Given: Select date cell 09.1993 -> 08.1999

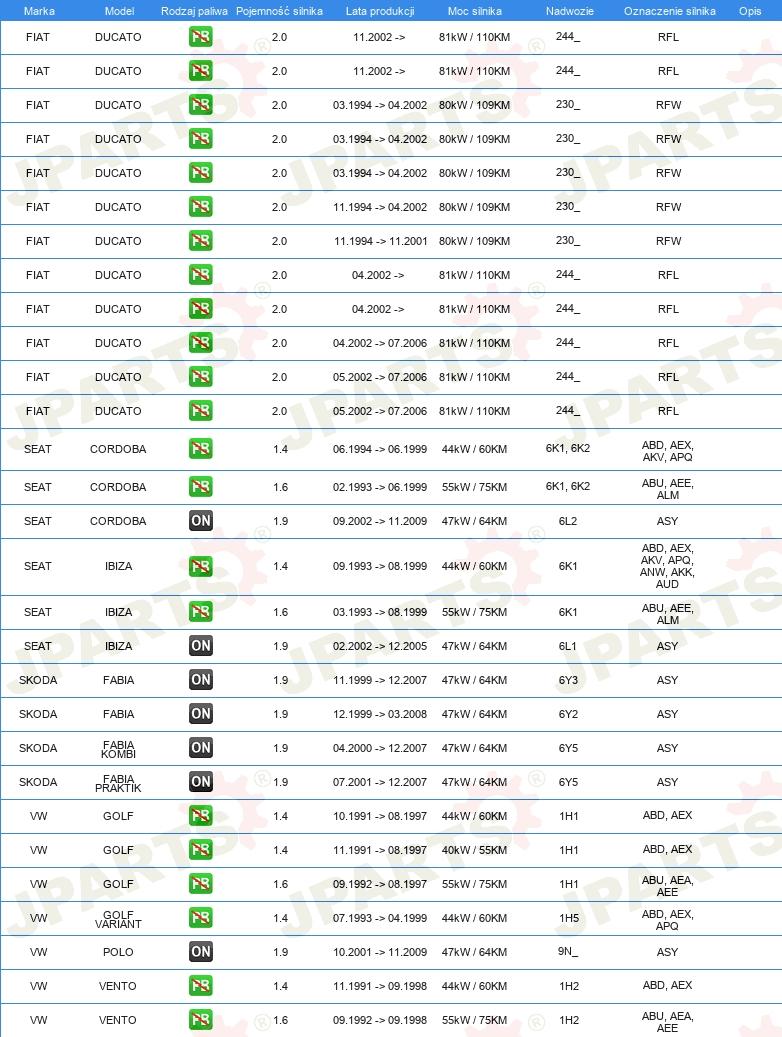Looking at the screenshot, I should pos(380,566).
